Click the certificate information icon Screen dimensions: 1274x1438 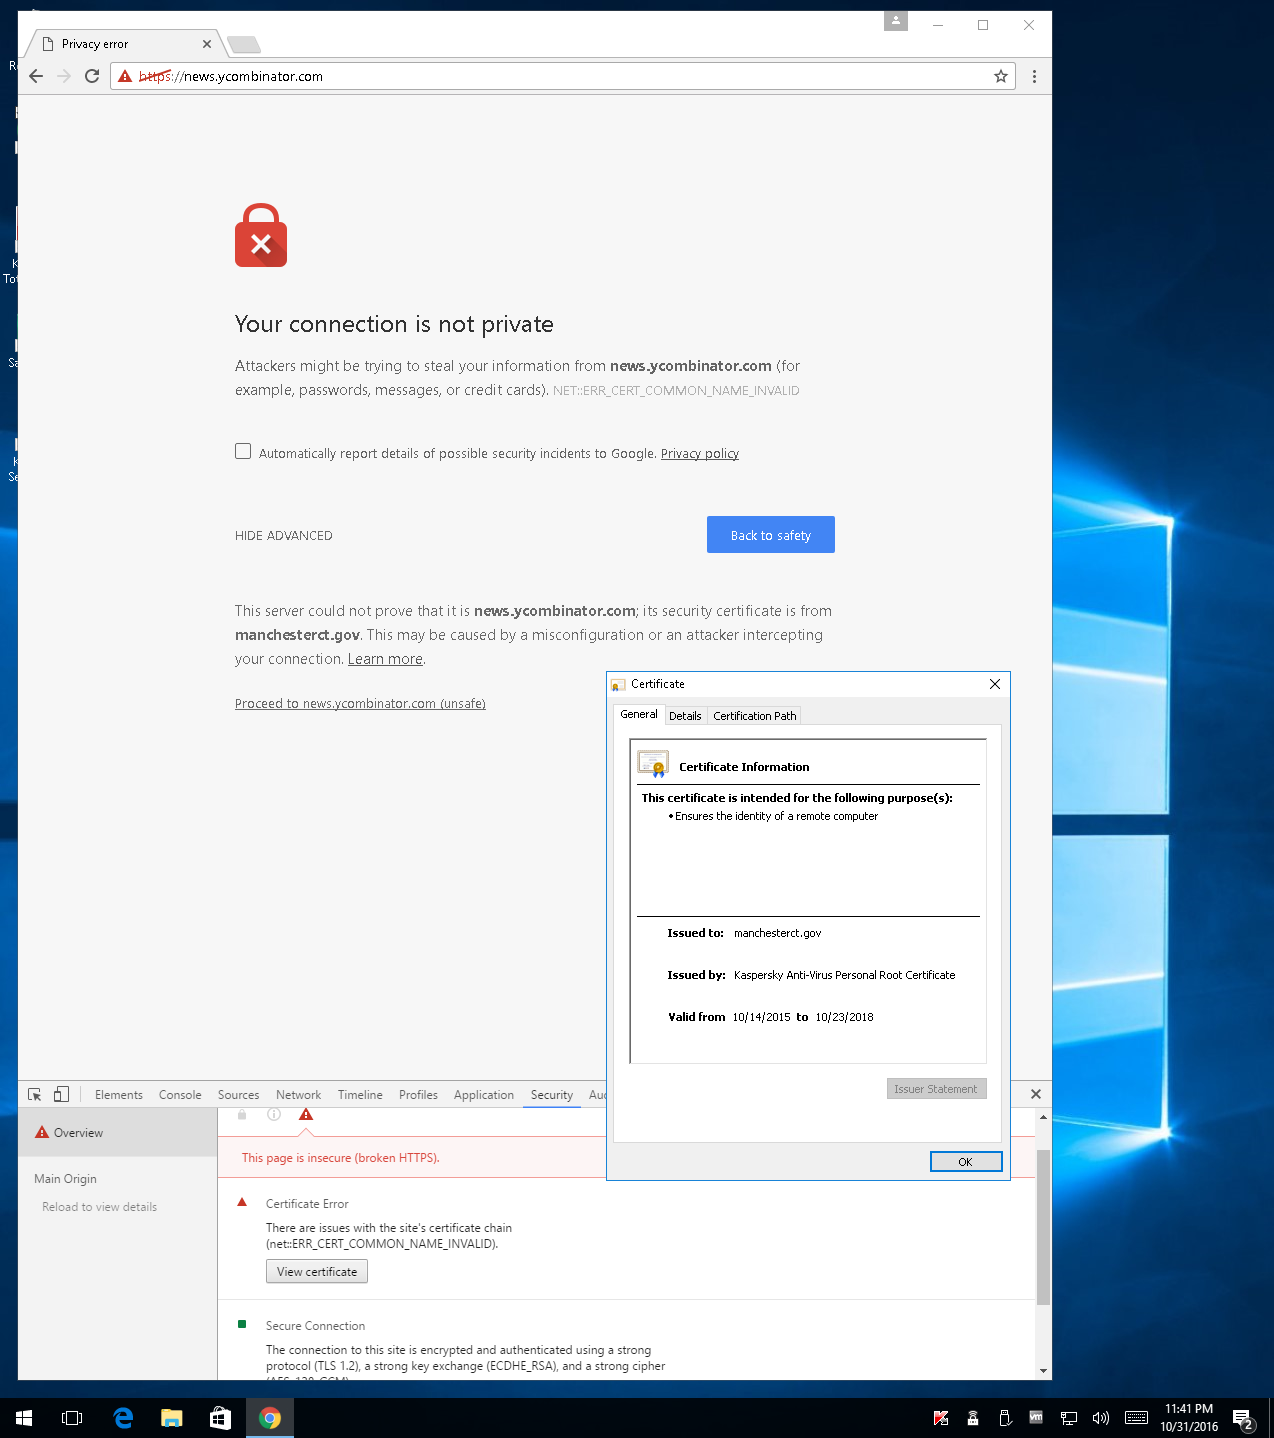pyautogui.click(x=653, y=764)
